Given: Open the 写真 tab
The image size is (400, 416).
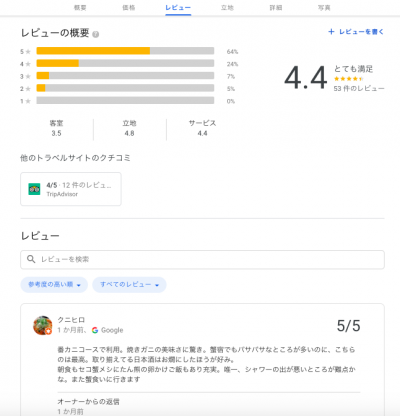Looking at the screenshot, I should point(324,8).
